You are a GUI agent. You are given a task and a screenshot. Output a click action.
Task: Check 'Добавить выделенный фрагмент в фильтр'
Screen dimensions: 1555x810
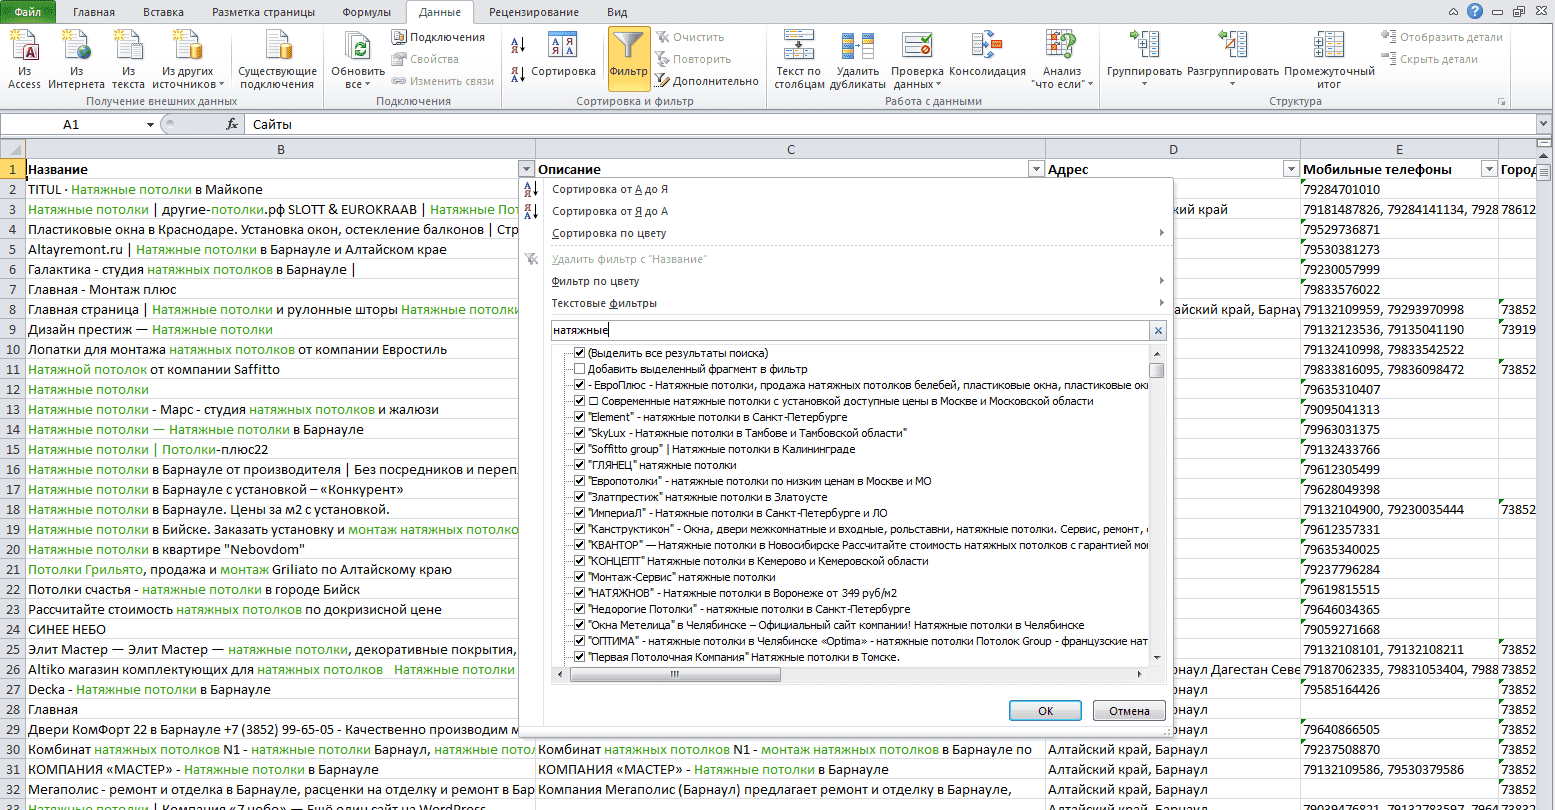tap(579, 369)
